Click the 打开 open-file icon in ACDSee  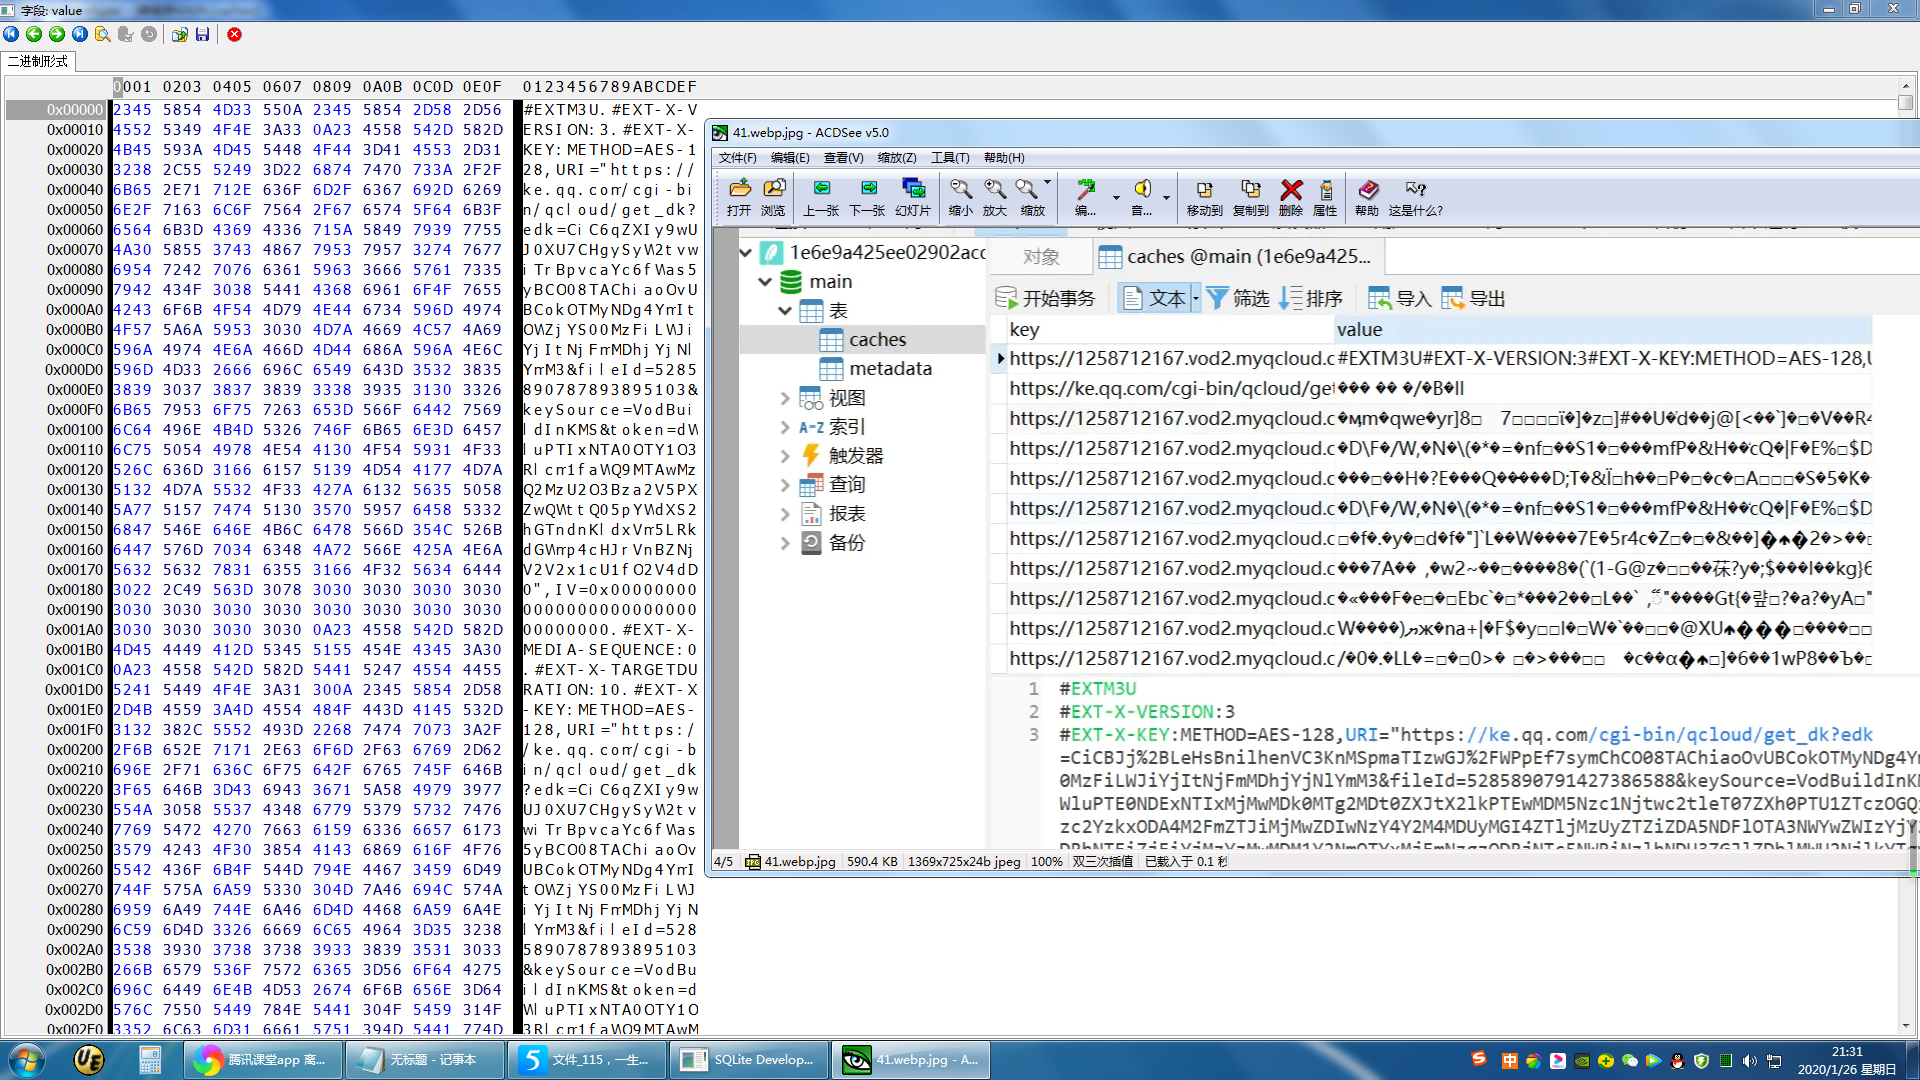[x=739, y=197]
